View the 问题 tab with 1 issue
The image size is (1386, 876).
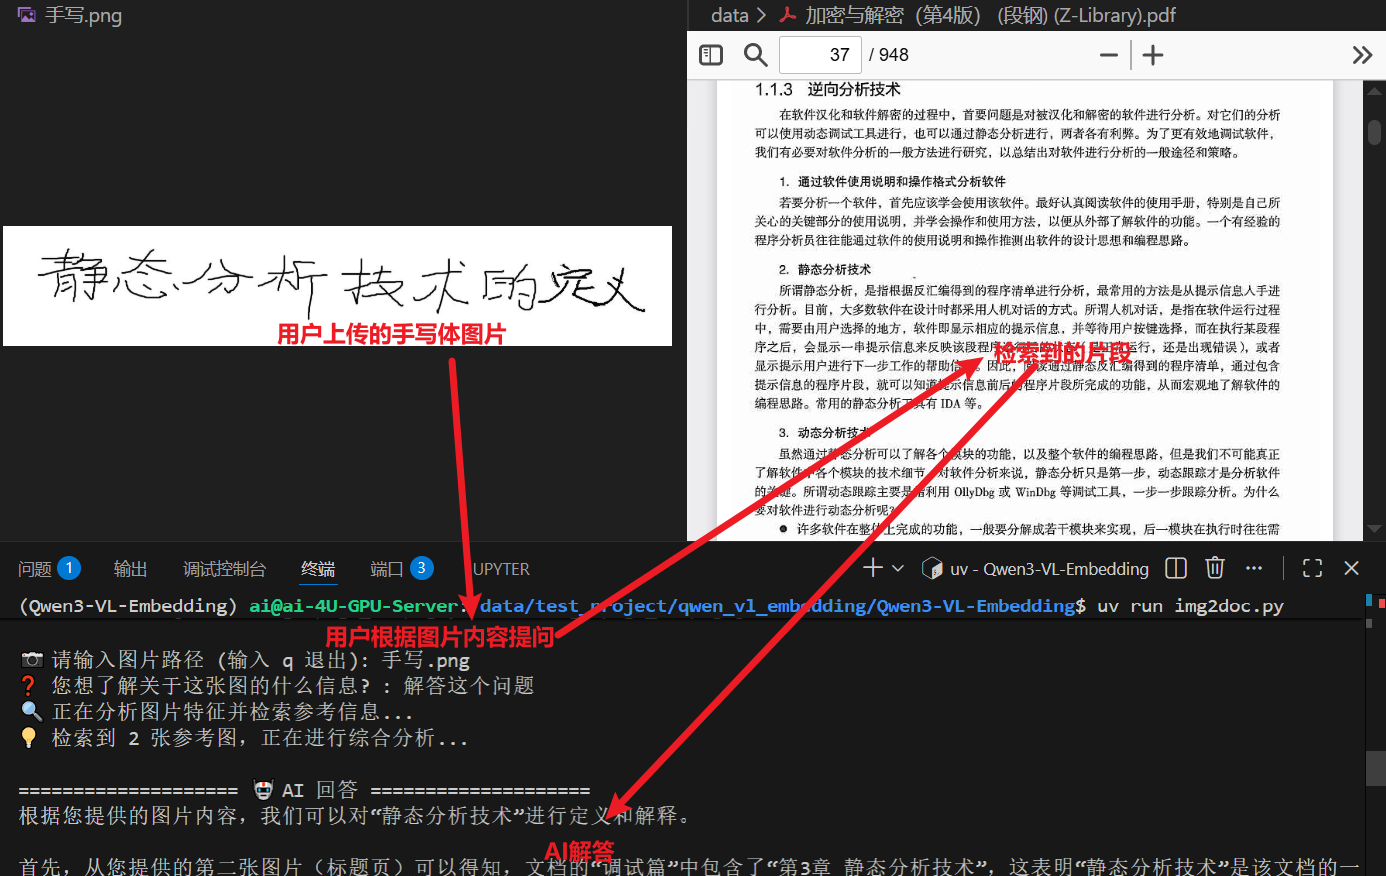tap(40, 568)
